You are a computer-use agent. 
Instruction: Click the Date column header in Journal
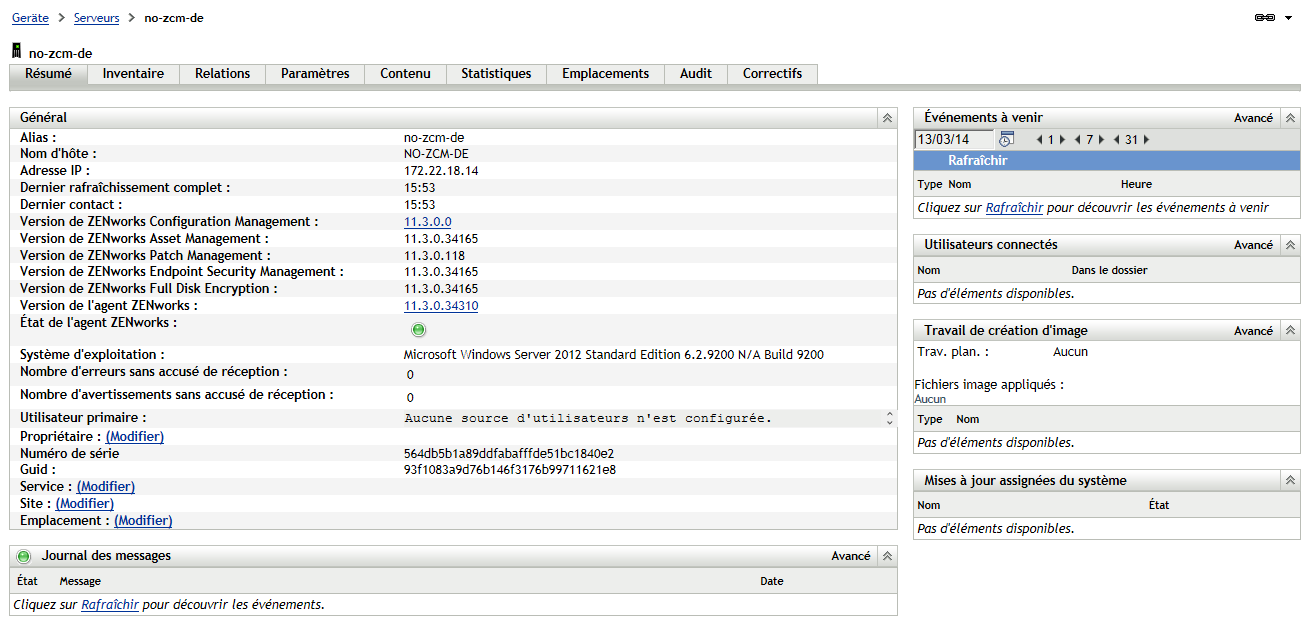pyautogui.click(x=772, y=581)
